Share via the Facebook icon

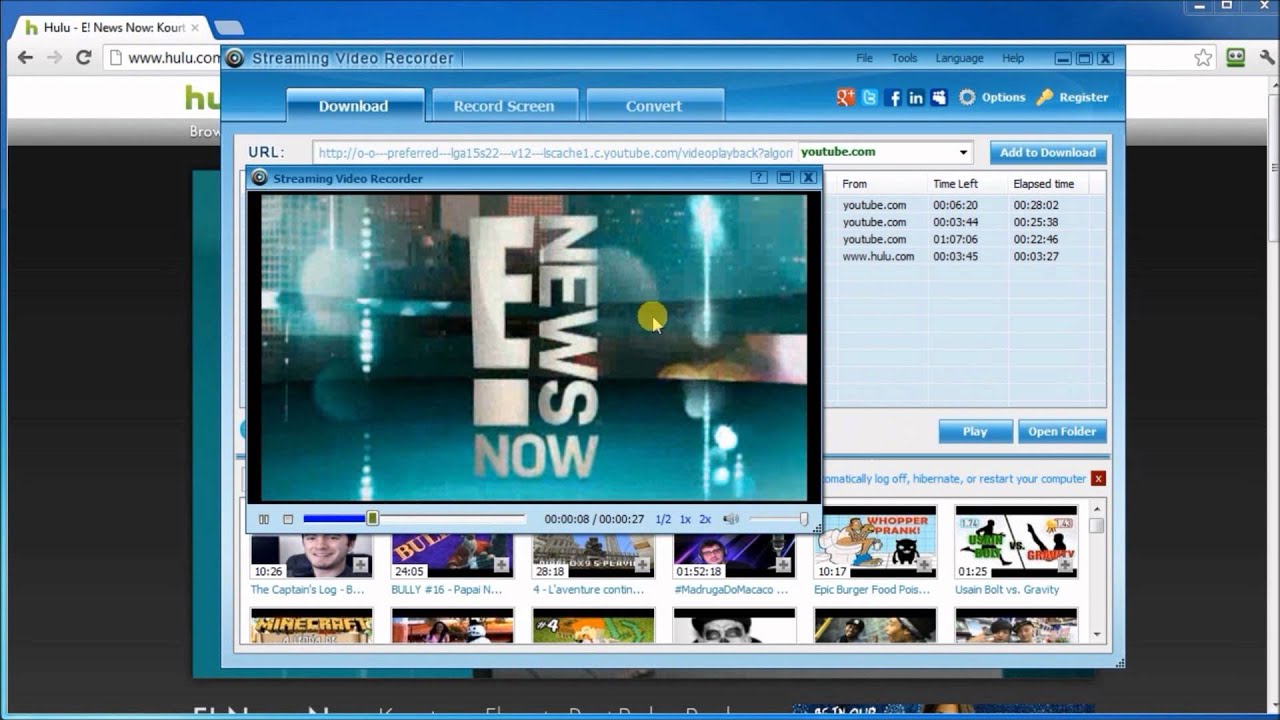tap(893, 97)
